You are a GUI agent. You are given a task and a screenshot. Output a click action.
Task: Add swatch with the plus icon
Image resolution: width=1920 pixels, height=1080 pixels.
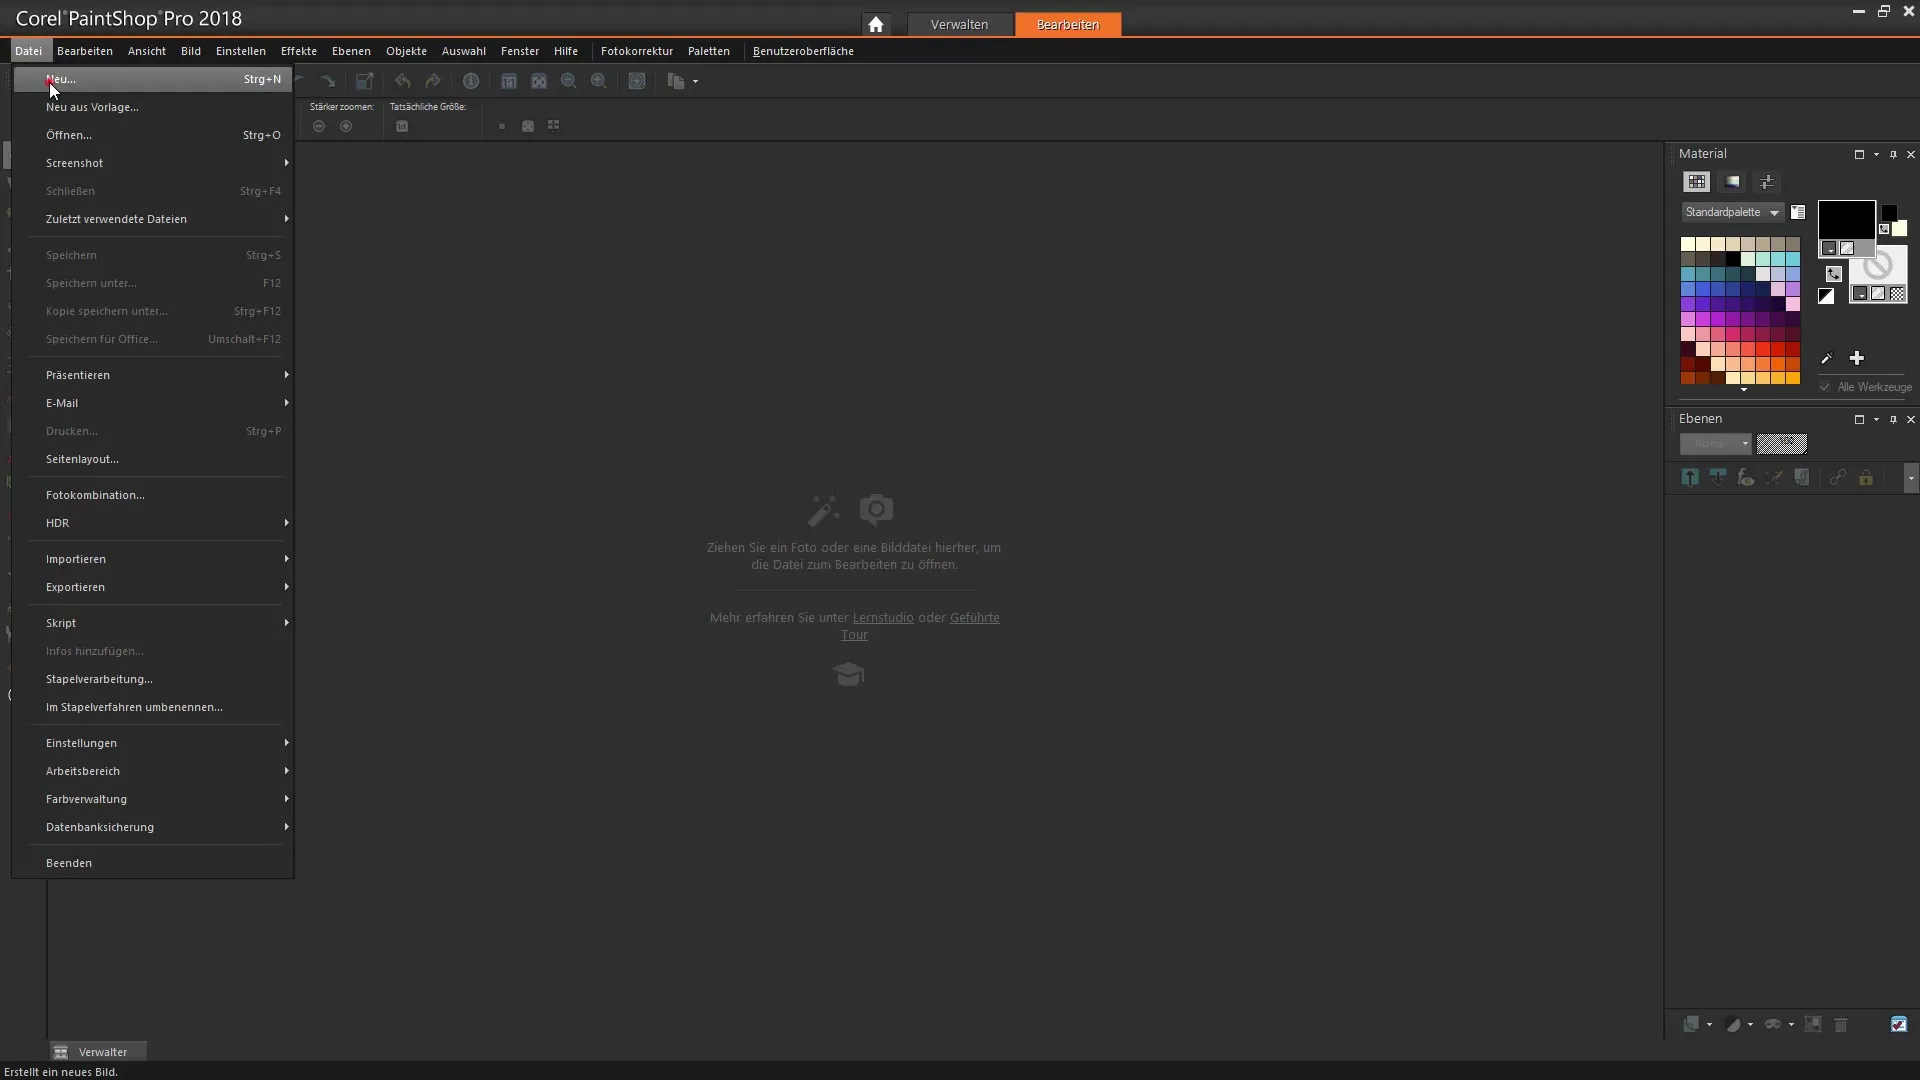[x=1857, y=358]
